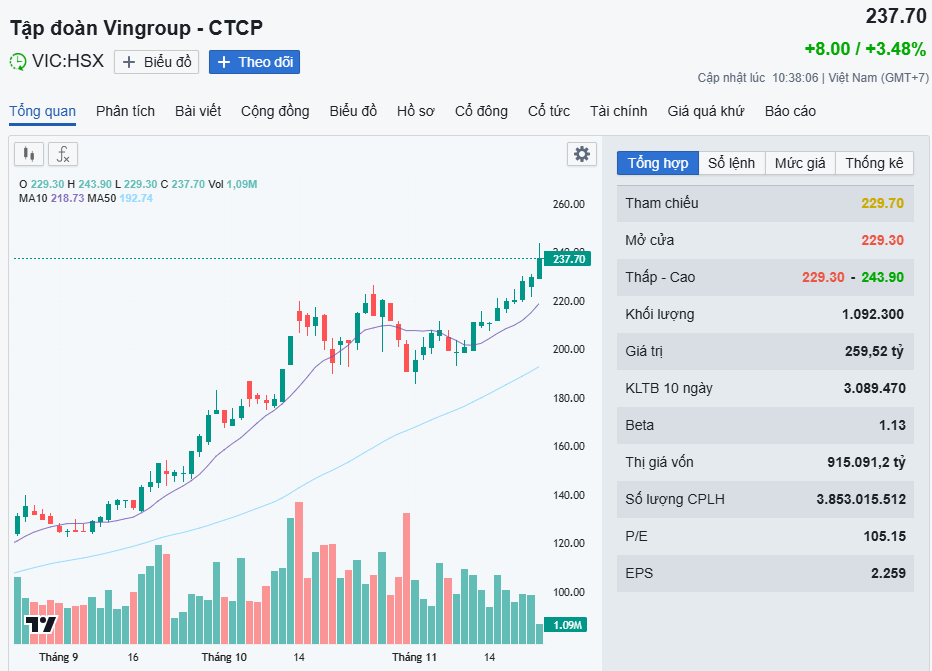Switch panel to Sổ lệnh
The height and width of the screenshot is (671, 932).
[731, 163]
